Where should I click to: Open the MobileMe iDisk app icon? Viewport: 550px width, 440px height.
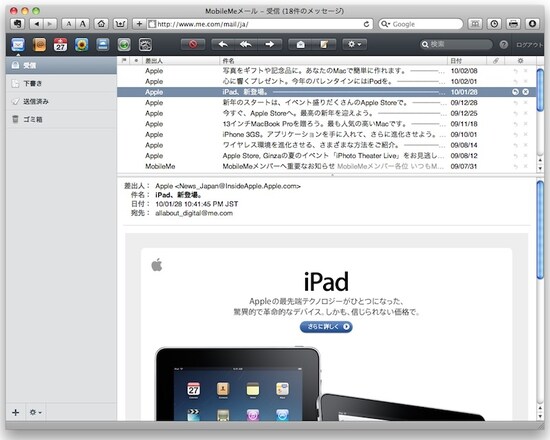click(x=102, y=45)
